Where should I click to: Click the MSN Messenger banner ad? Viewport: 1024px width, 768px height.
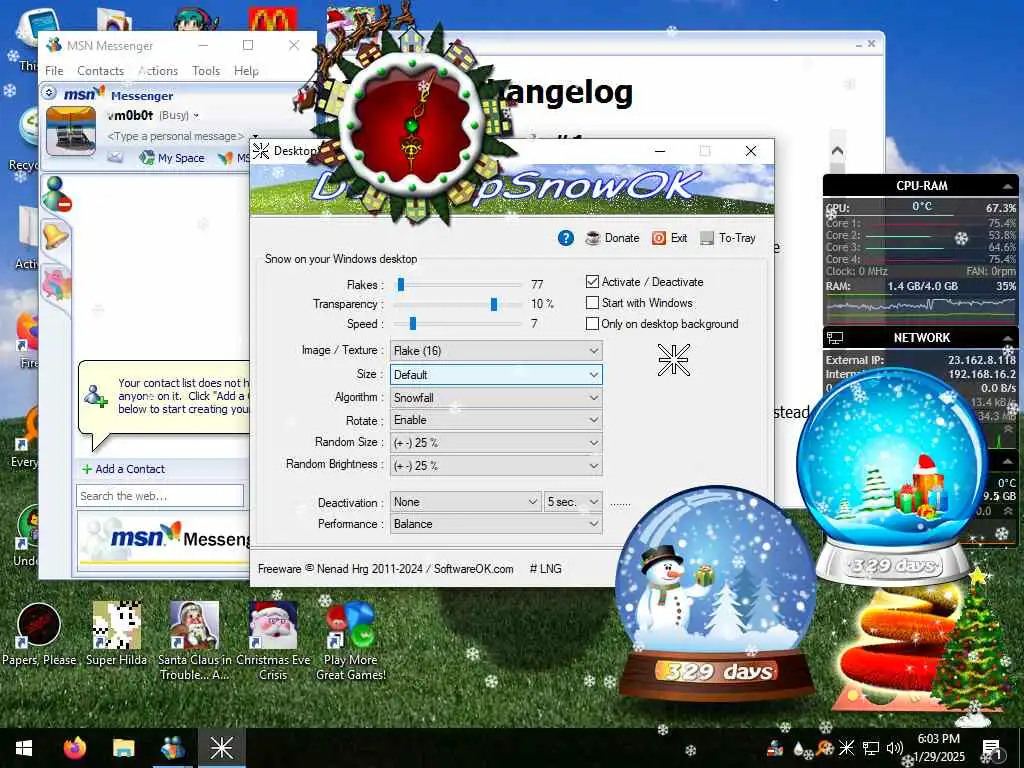coord(163,540)
